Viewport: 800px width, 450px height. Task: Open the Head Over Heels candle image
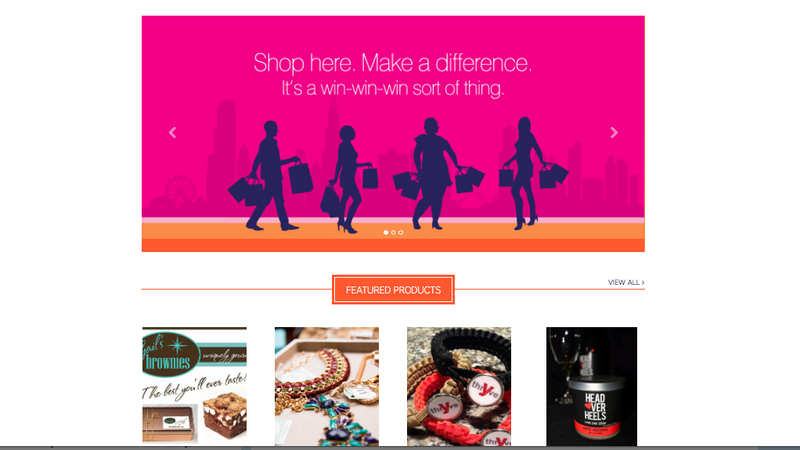[592, 386]
